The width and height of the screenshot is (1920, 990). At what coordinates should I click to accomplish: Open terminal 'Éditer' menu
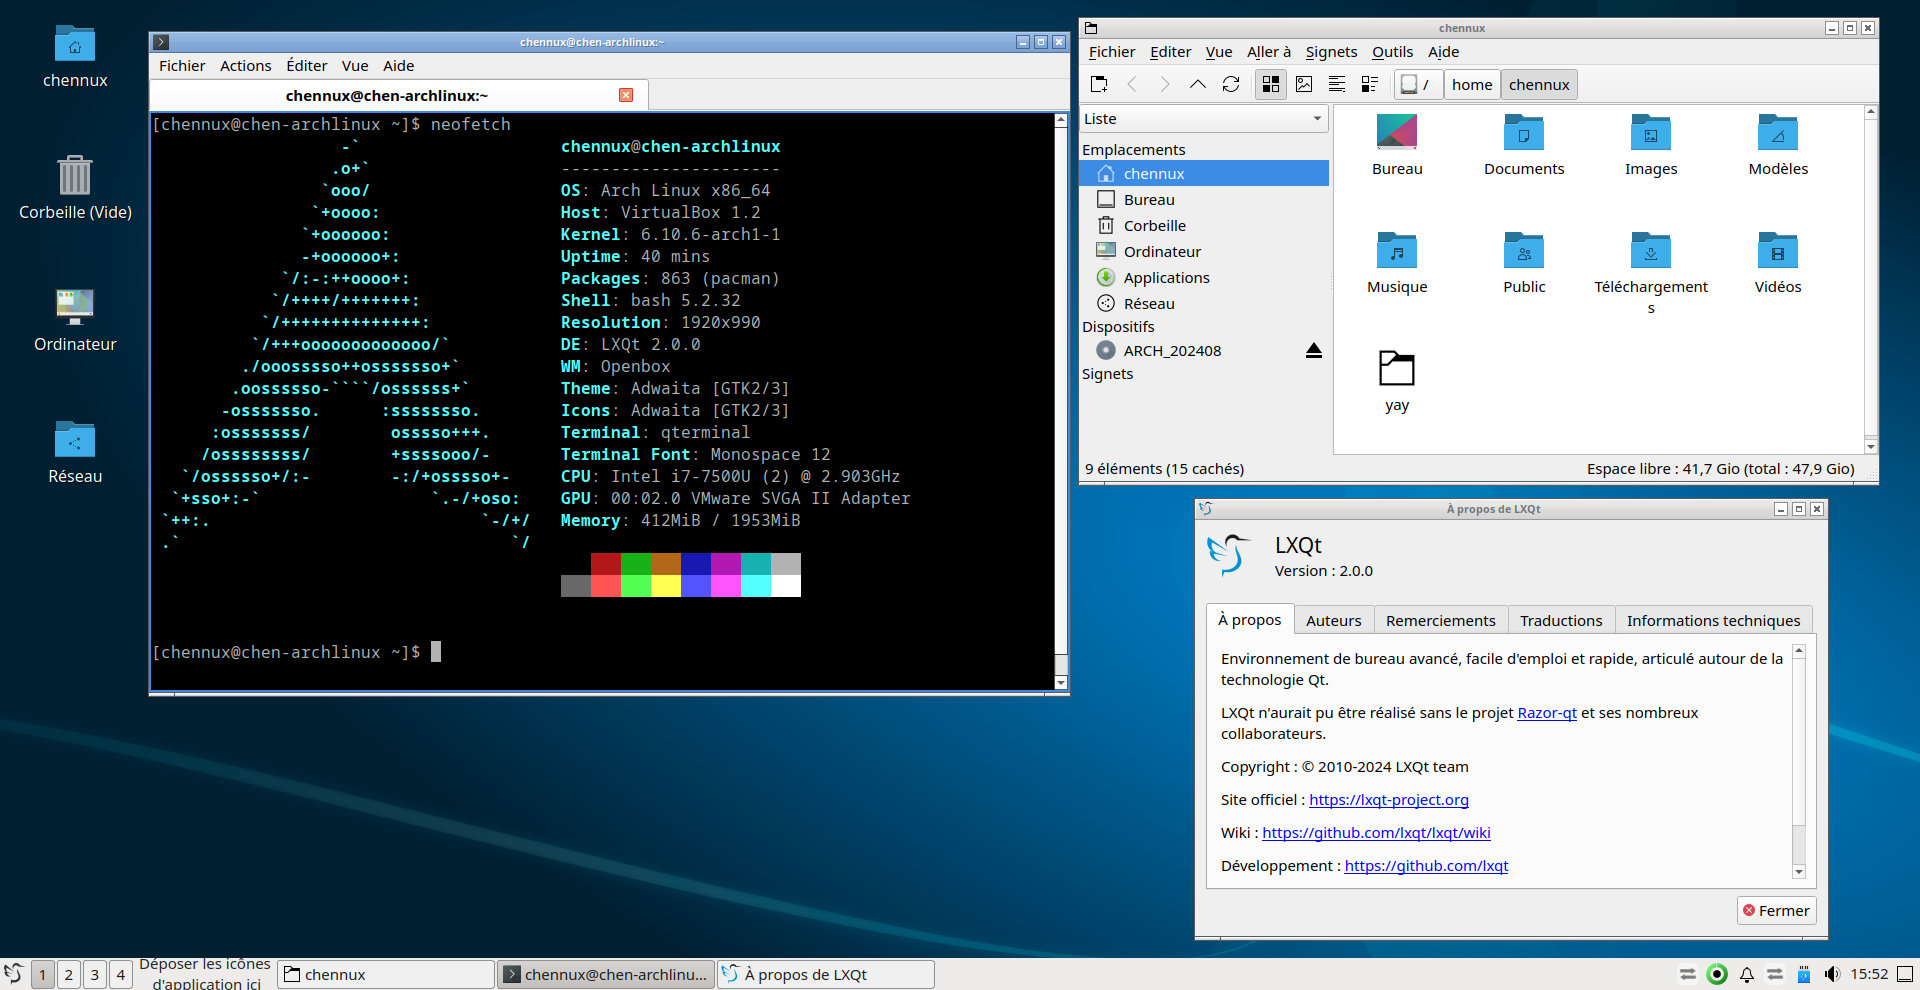pos(307,66)
